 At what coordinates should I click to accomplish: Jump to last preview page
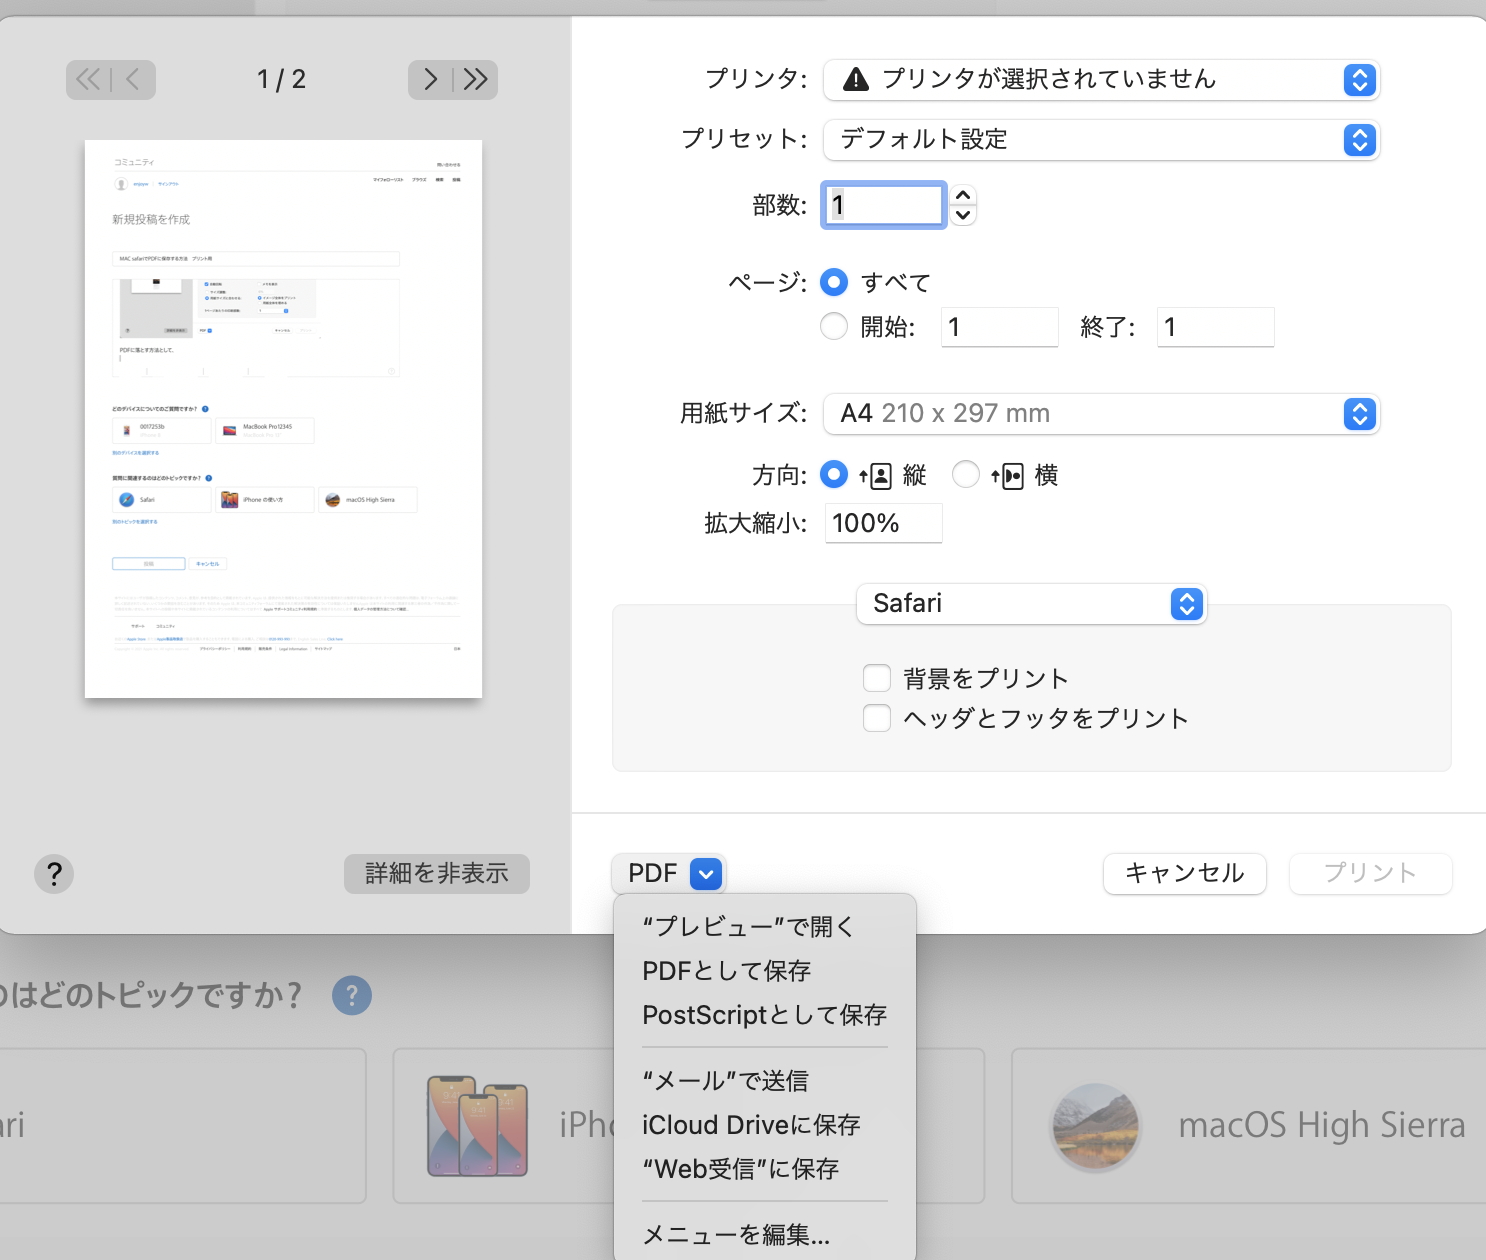point(476,79)
